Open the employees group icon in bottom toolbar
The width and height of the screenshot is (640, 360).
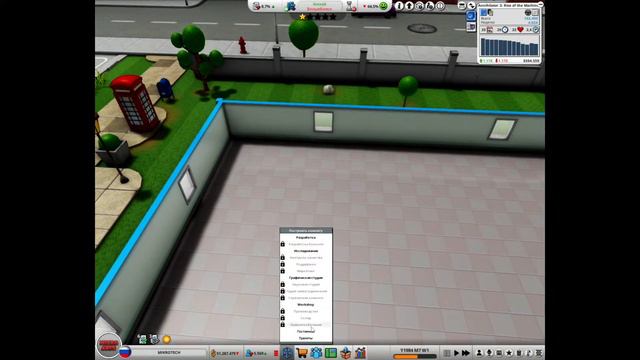316,353
